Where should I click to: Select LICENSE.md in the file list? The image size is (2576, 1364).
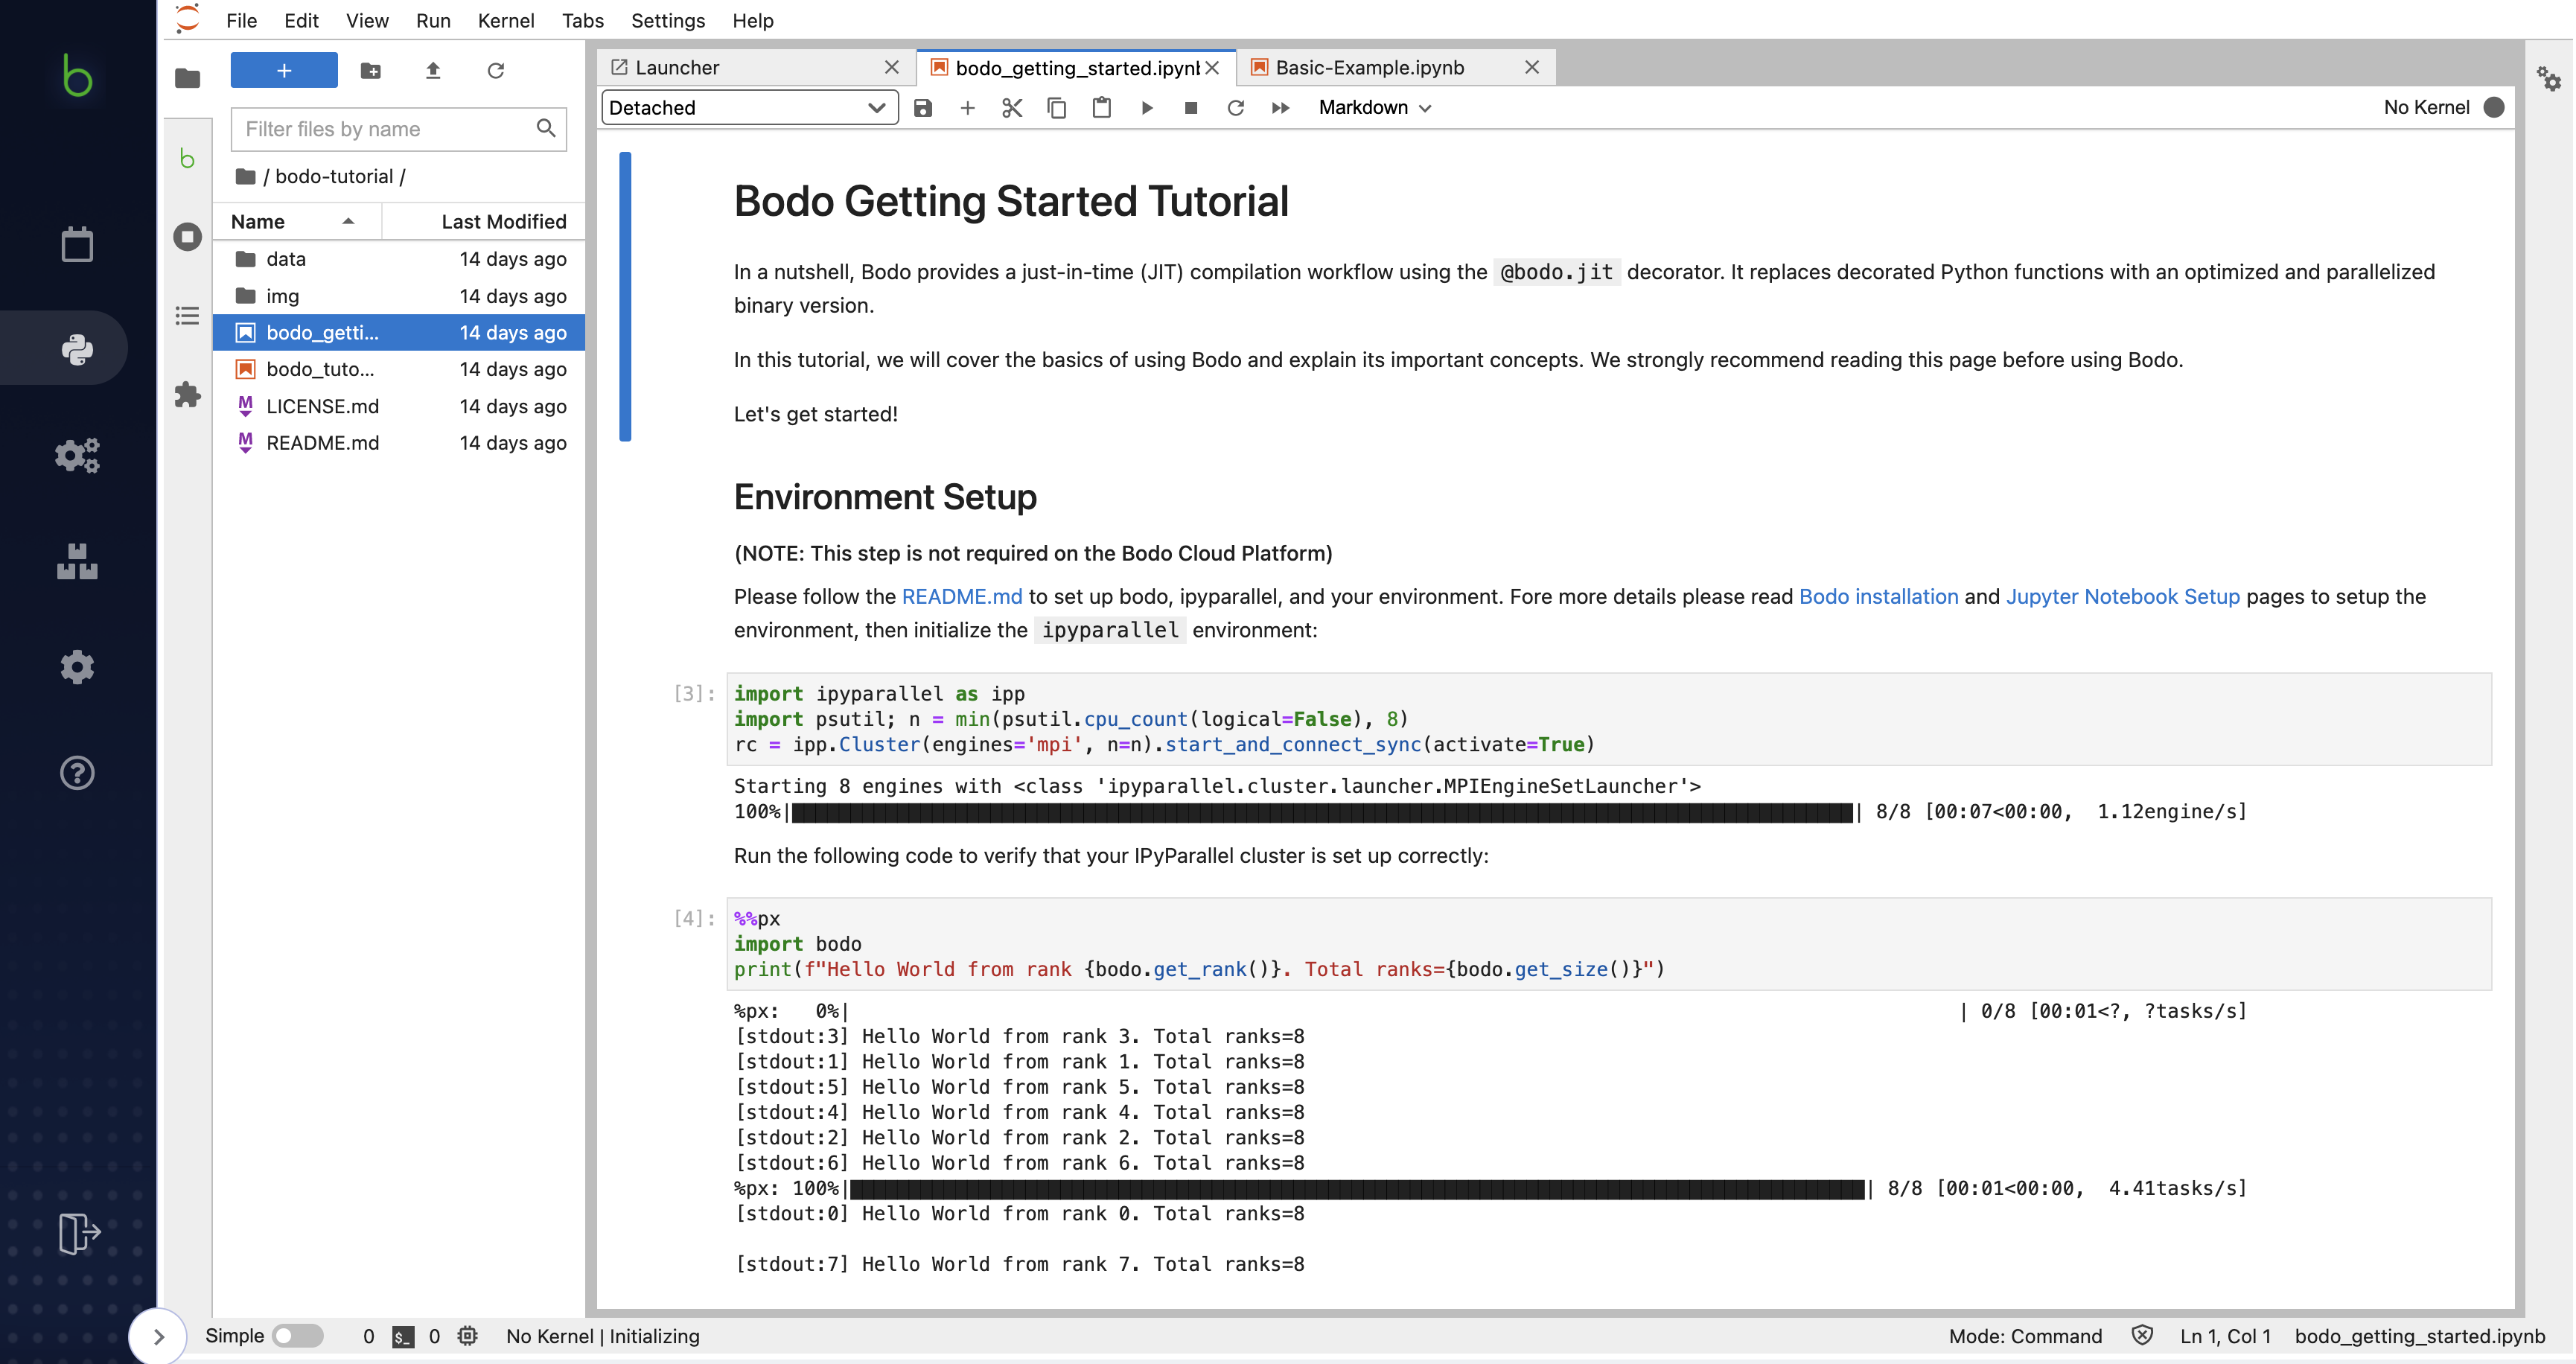pos(398,406)
